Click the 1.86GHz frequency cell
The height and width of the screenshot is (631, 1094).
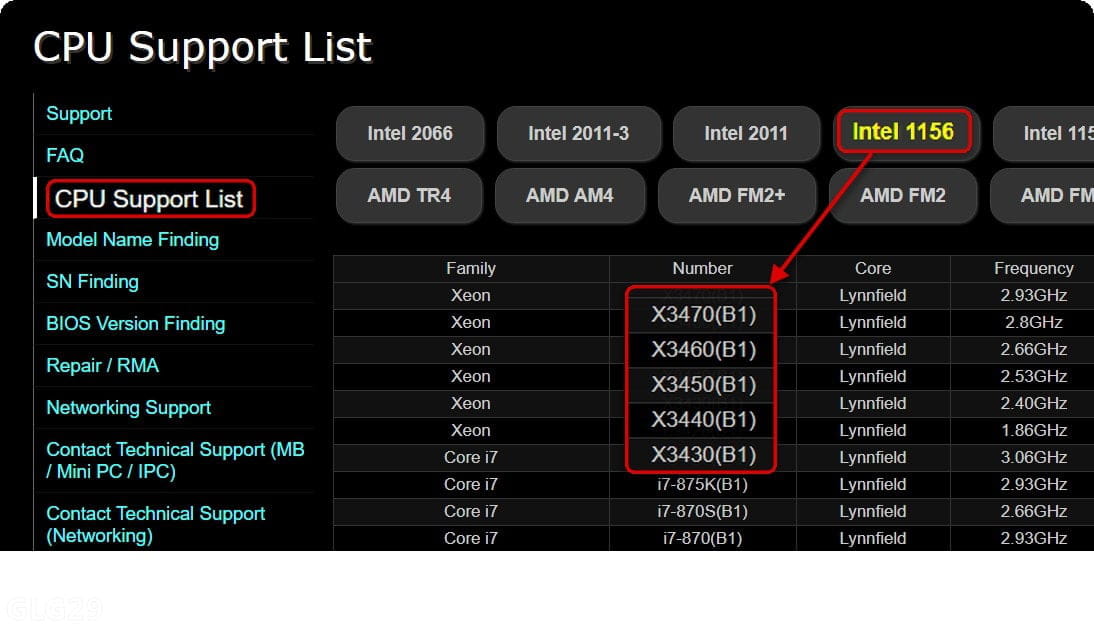coord(1033,431)
